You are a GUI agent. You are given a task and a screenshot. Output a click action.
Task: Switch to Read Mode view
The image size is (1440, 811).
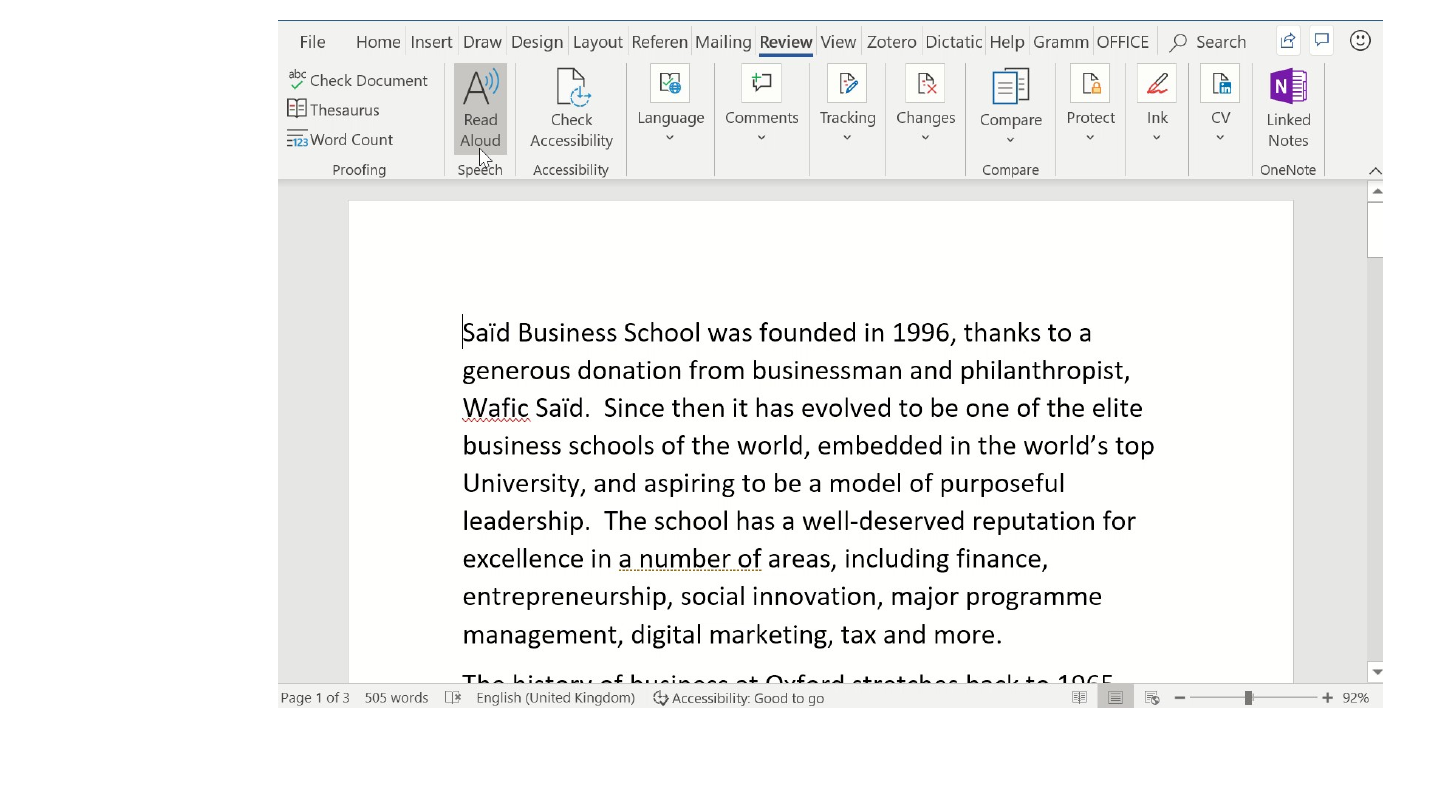tap(1079, 698)
